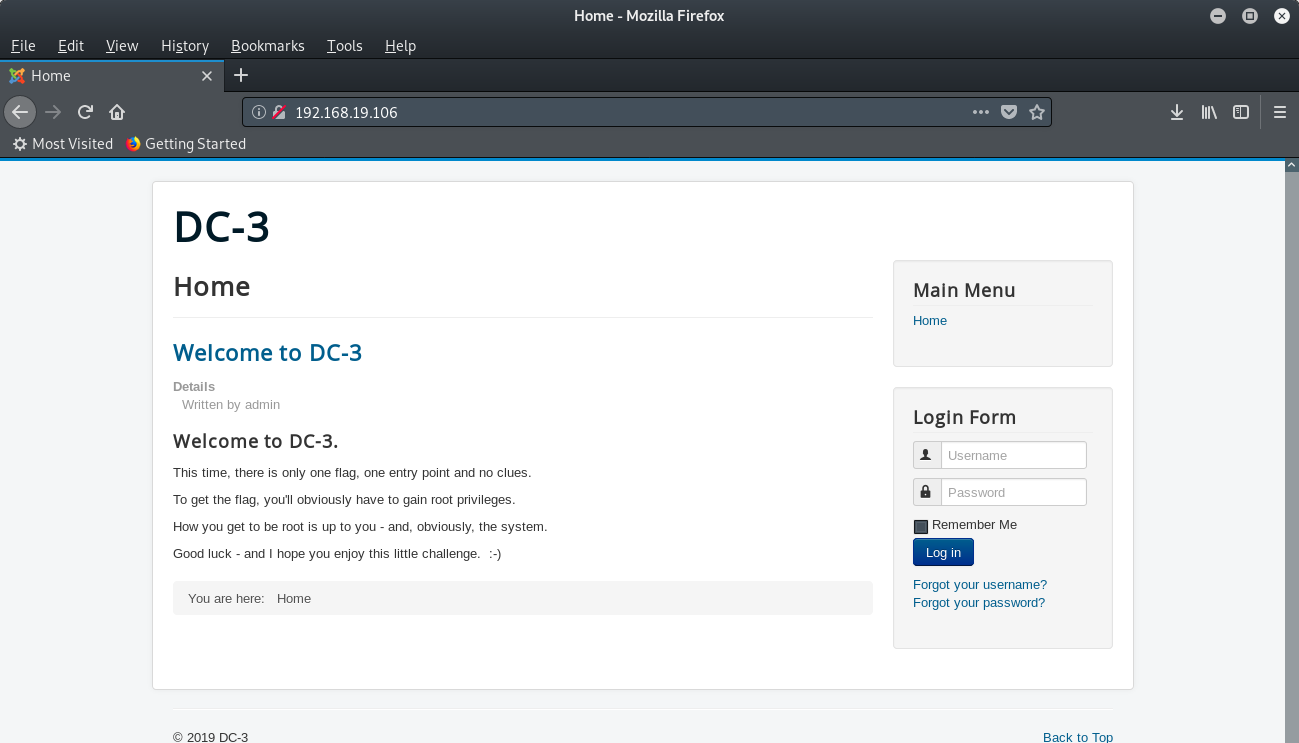Enable the Remember Me checkbox
Screen dimensions: 1299x743
pyautogui.click(x=921, y=526)
